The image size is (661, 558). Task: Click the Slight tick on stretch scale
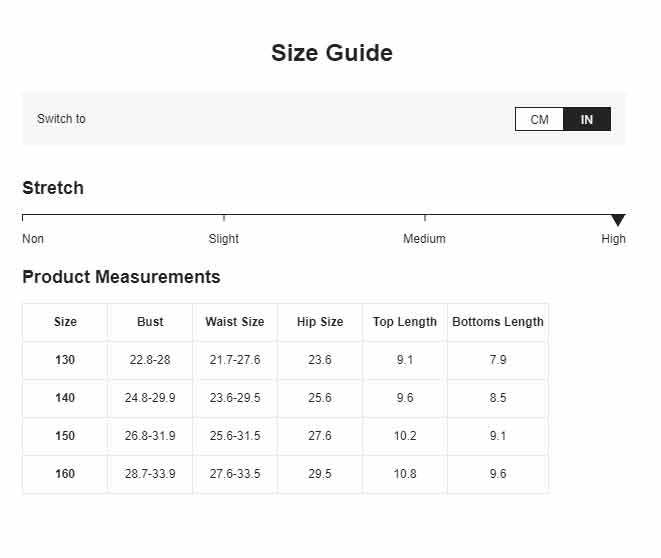click(x=224, y=217)
